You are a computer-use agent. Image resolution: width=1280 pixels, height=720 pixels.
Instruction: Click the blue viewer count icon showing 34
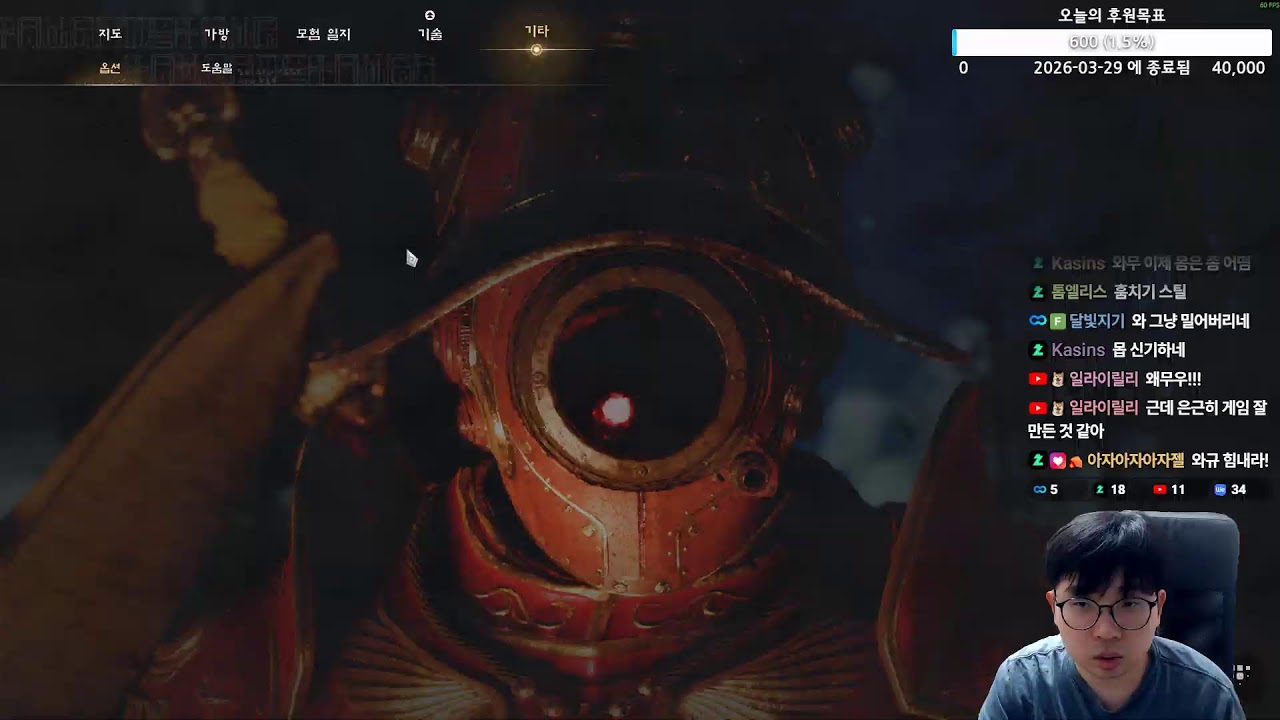click(1220, 489)
